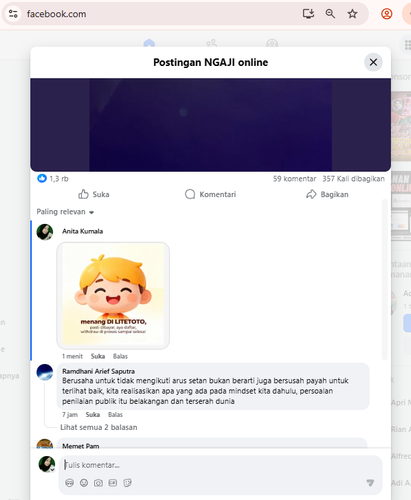Click the comments list scrollbar
This screenshot has height=500, width=411.
click(x=384, y=279)
